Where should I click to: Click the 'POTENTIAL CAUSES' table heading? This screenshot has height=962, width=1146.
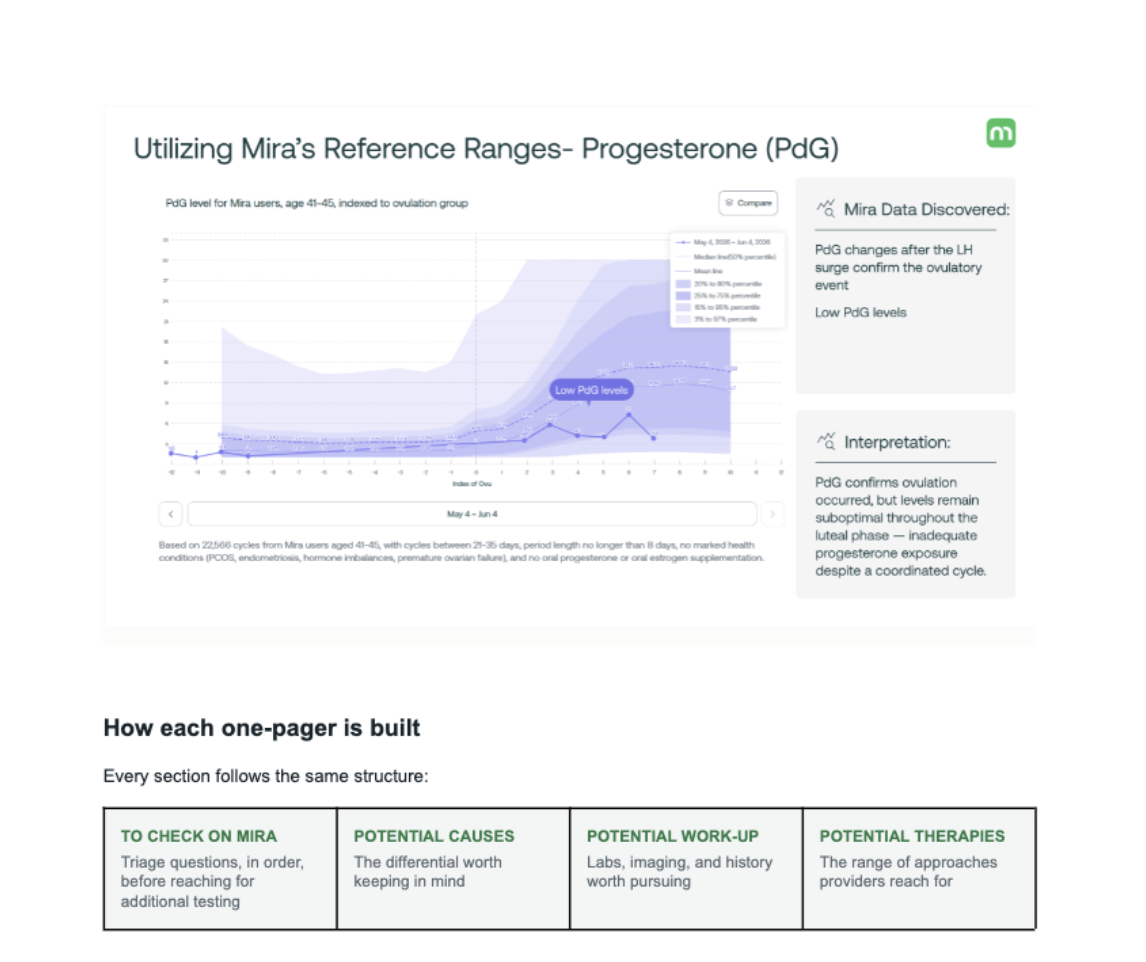(x=434, y=836)
